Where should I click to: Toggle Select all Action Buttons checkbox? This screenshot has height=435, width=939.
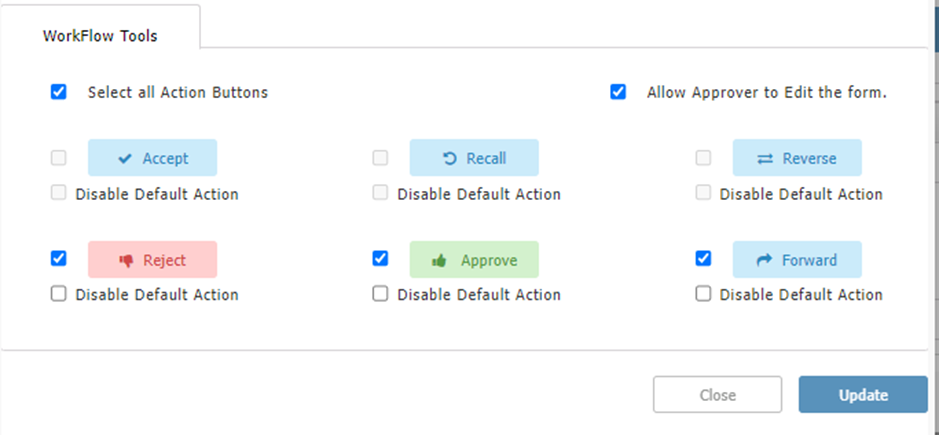click(x=59, y=92)
